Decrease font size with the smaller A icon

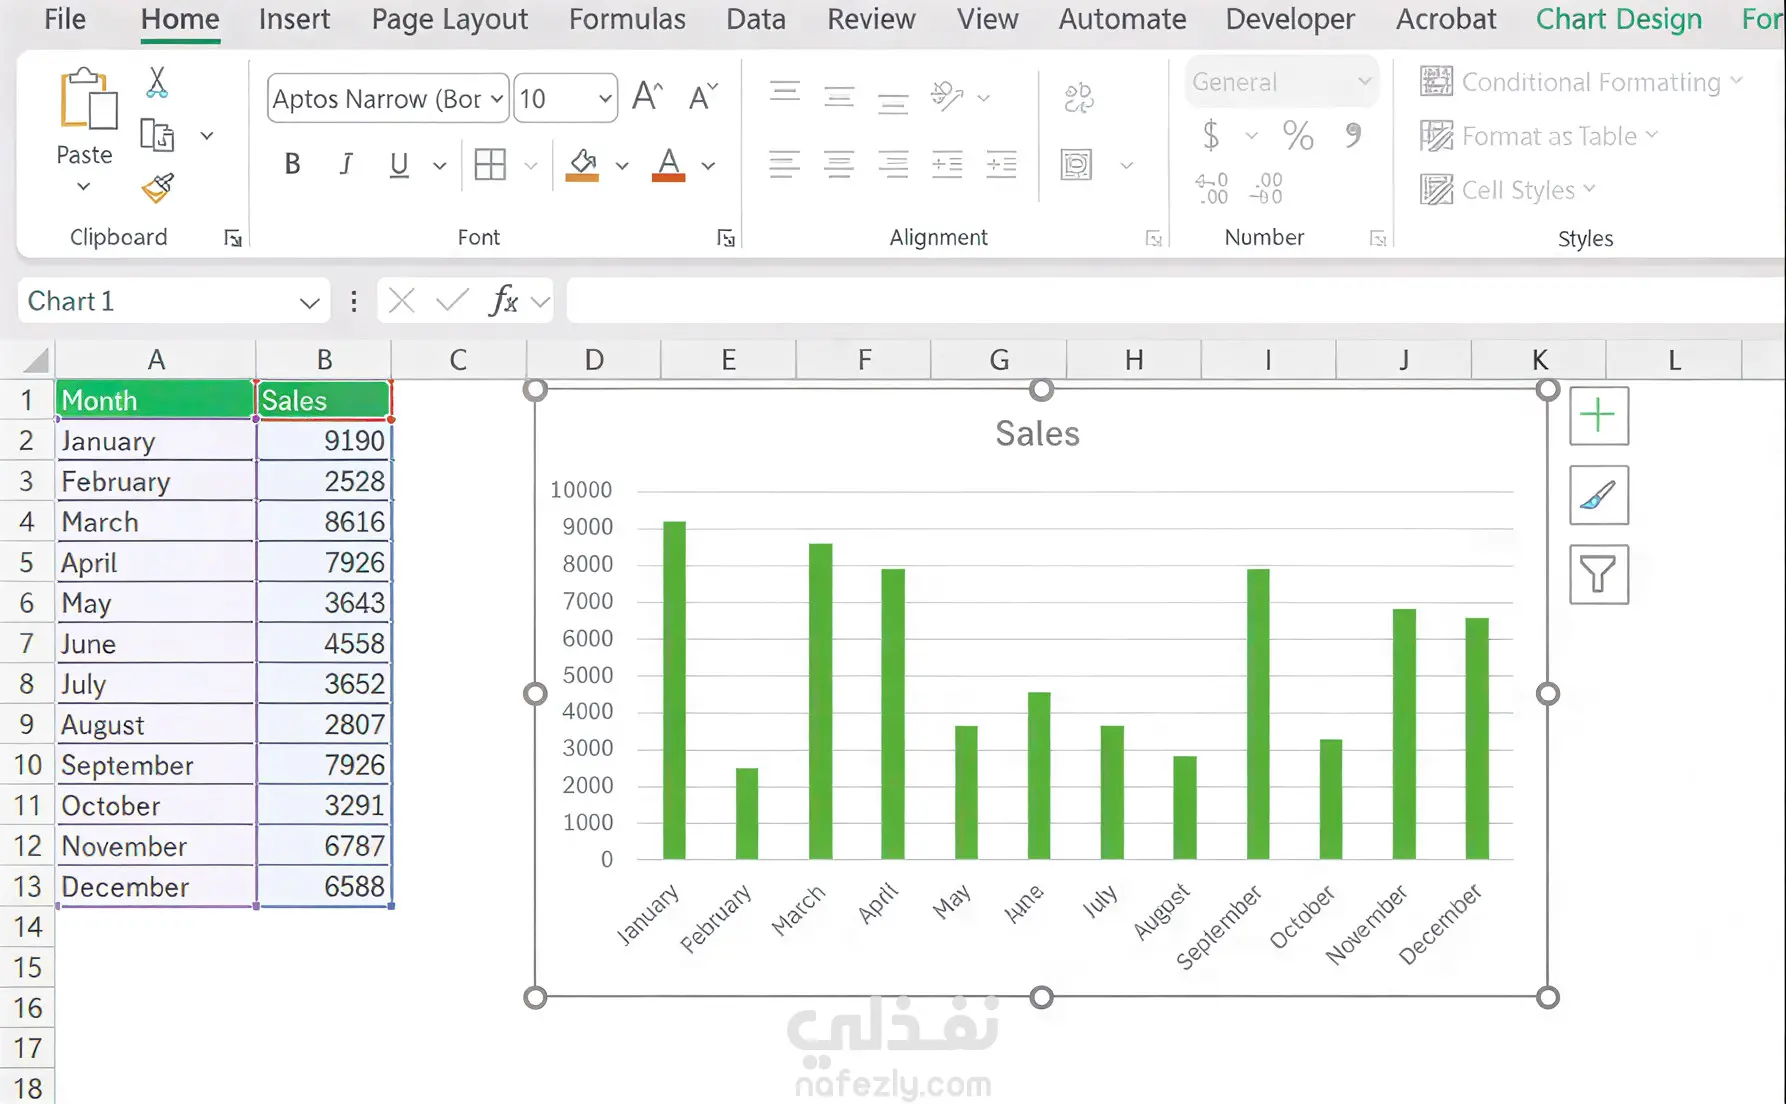click(x=703, y=97)
